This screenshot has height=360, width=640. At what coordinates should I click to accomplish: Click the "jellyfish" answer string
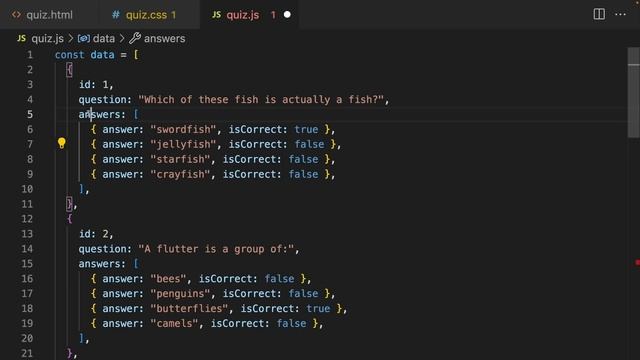point(183,144)
